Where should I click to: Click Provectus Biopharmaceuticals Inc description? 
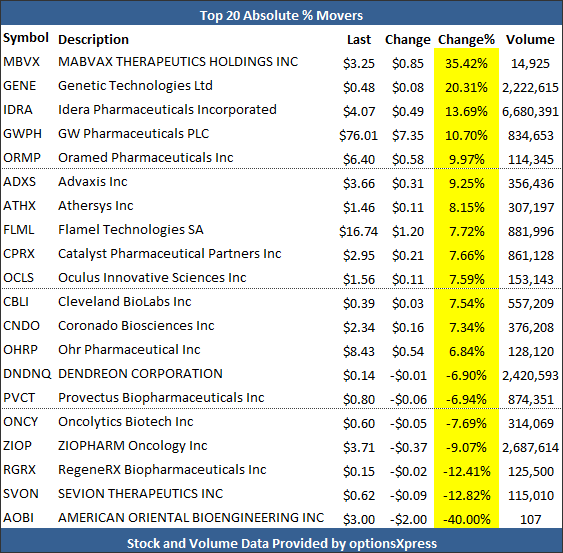point(161,398)
